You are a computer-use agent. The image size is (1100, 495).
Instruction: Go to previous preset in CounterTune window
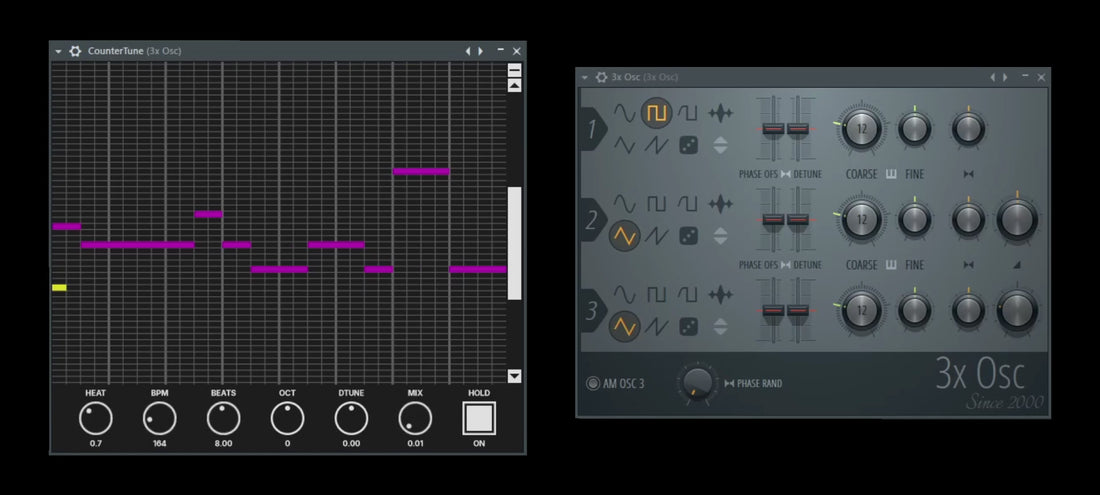point(469,51)
